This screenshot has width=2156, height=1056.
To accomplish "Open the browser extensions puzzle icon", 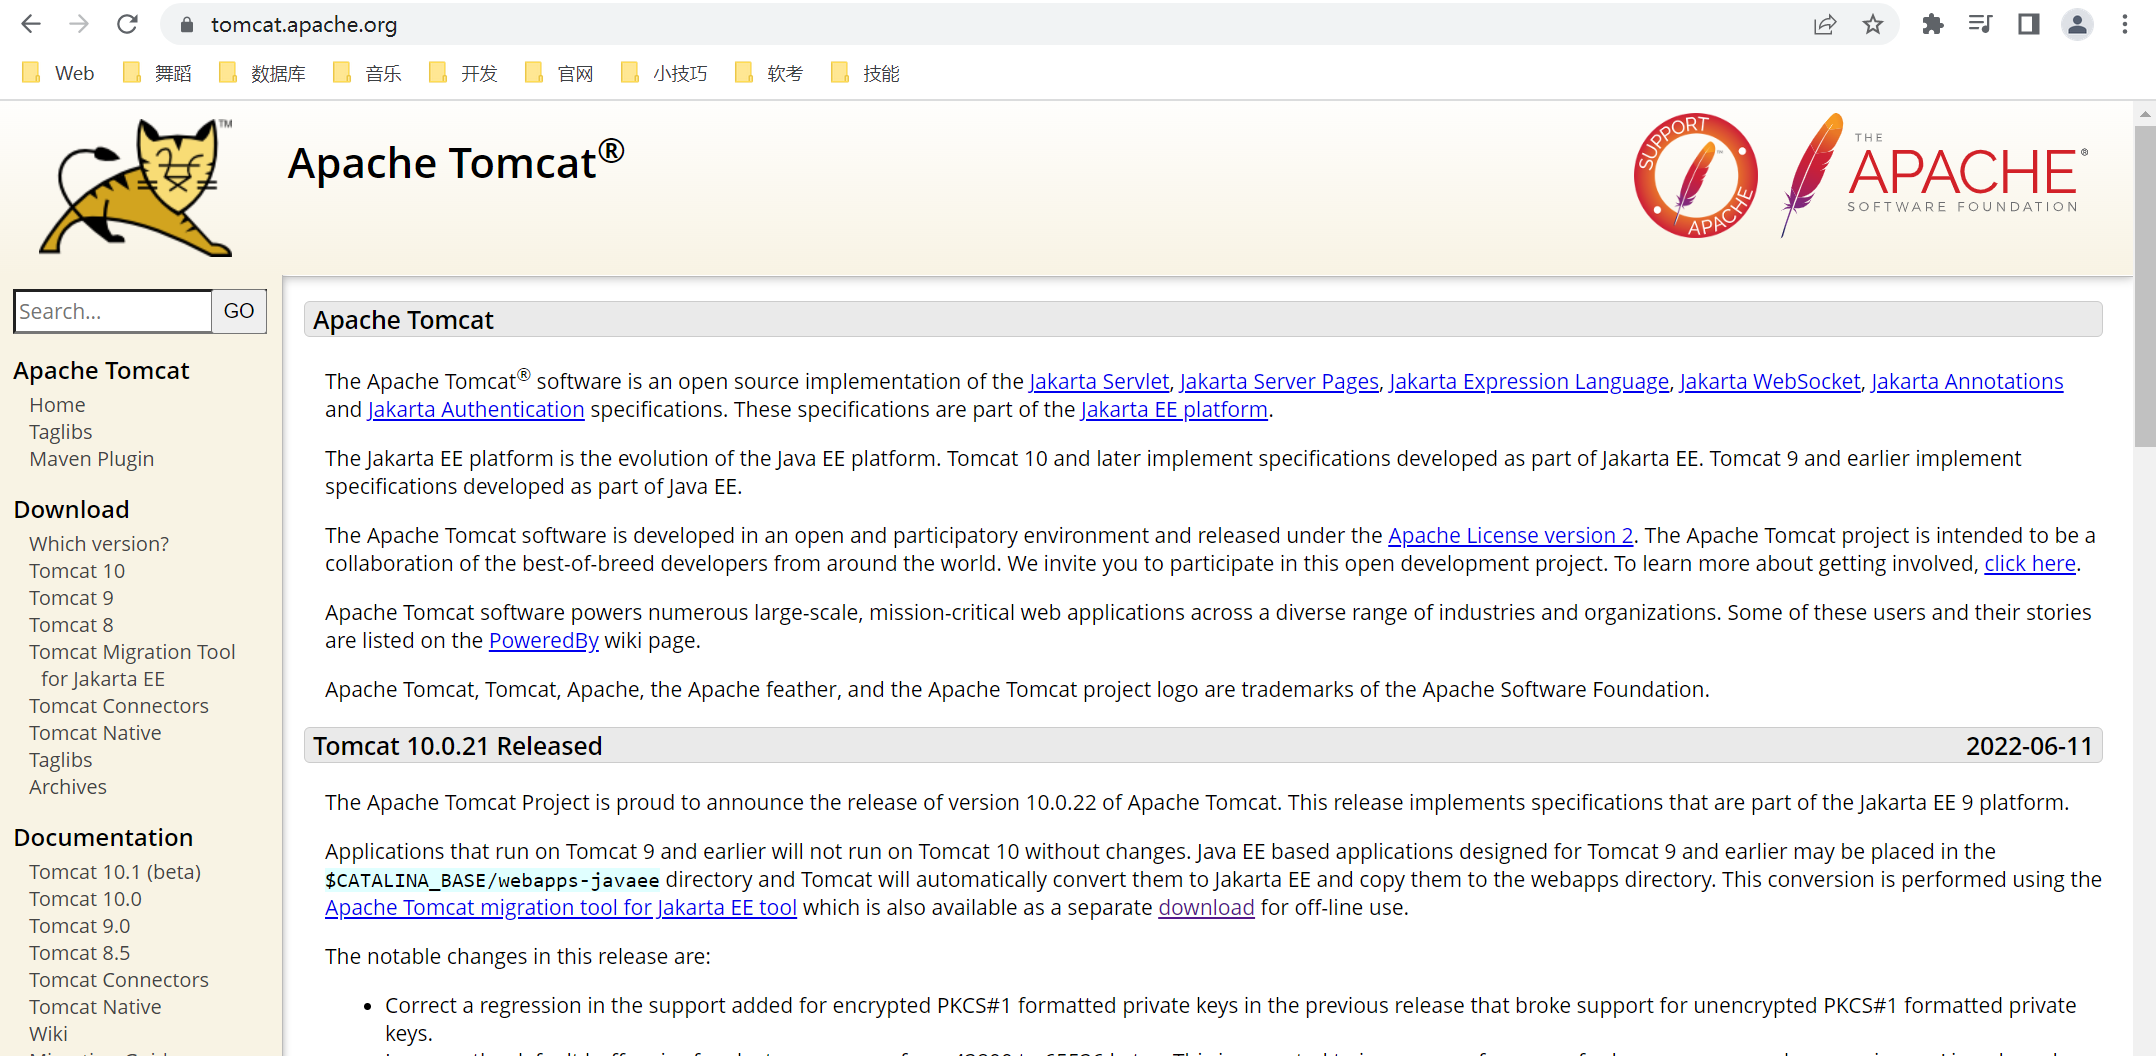I will pos(1932,24).
